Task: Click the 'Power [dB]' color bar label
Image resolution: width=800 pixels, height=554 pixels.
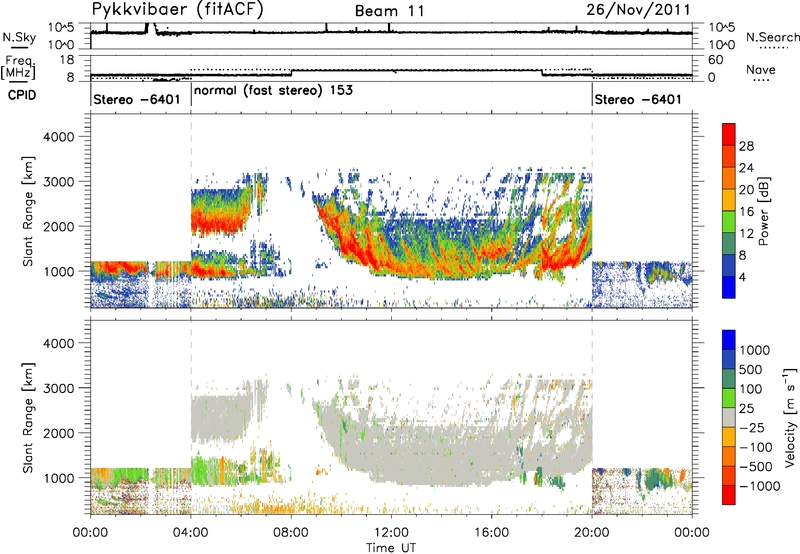Action: [763, 211]
